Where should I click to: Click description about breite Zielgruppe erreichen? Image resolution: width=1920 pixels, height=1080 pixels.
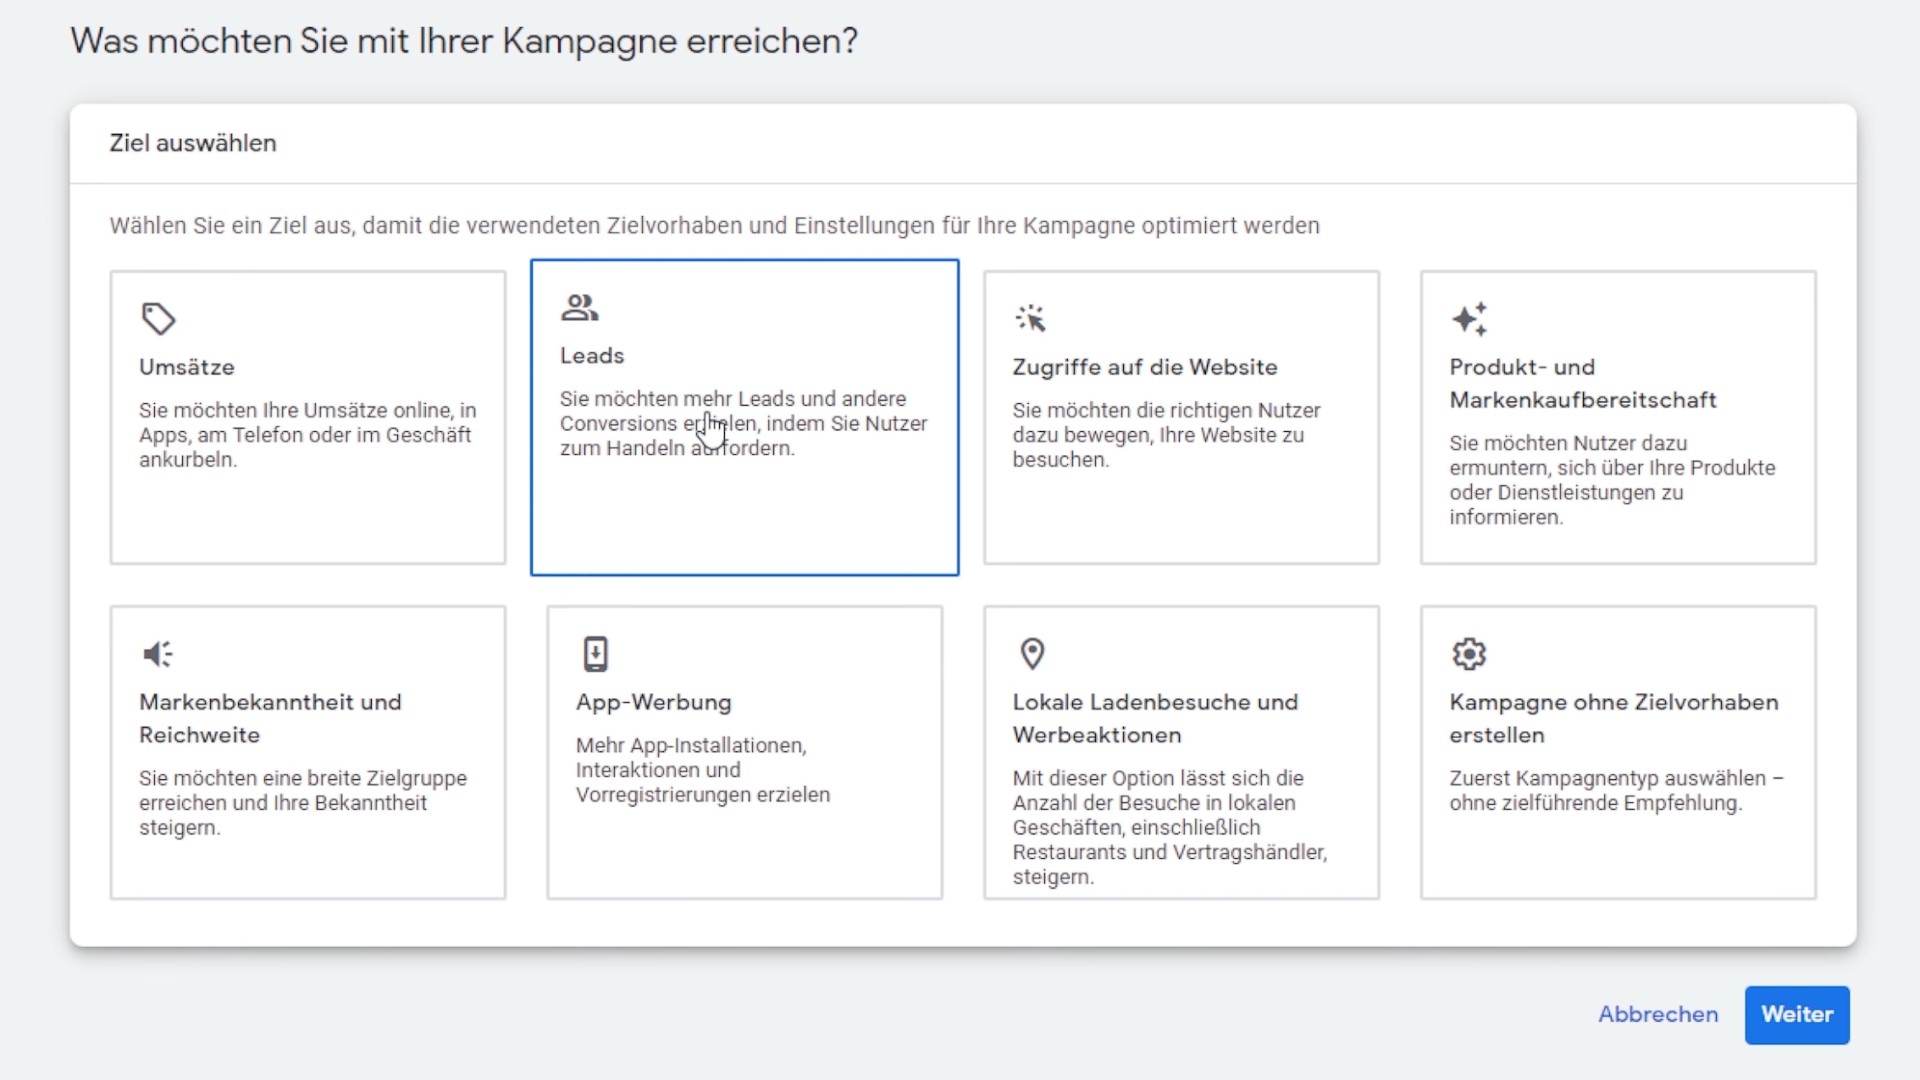click(303, 803)
